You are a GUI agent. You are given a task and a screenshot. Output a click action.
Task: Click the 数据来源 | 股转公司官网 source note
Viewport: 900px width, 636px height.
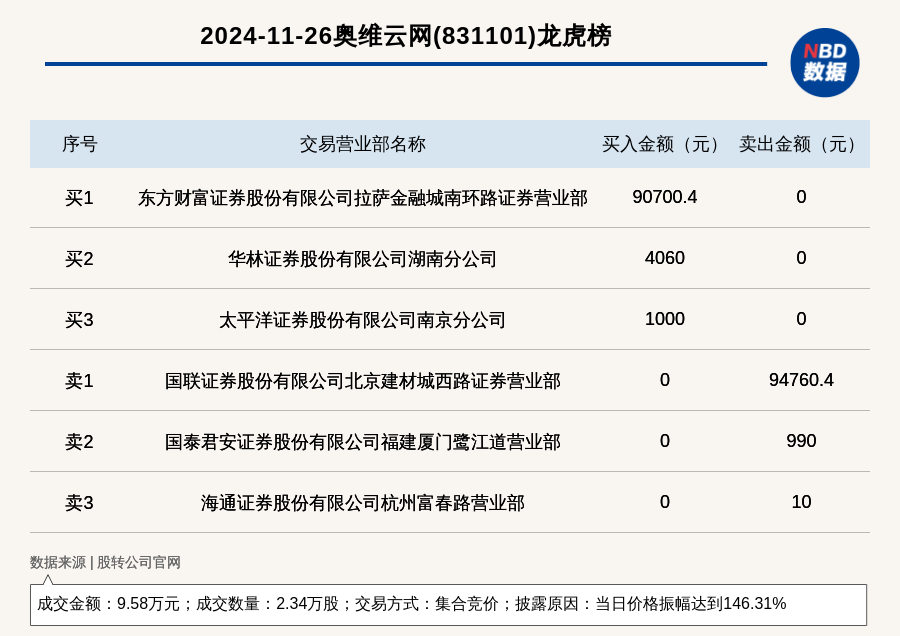[x=105, y=562]
